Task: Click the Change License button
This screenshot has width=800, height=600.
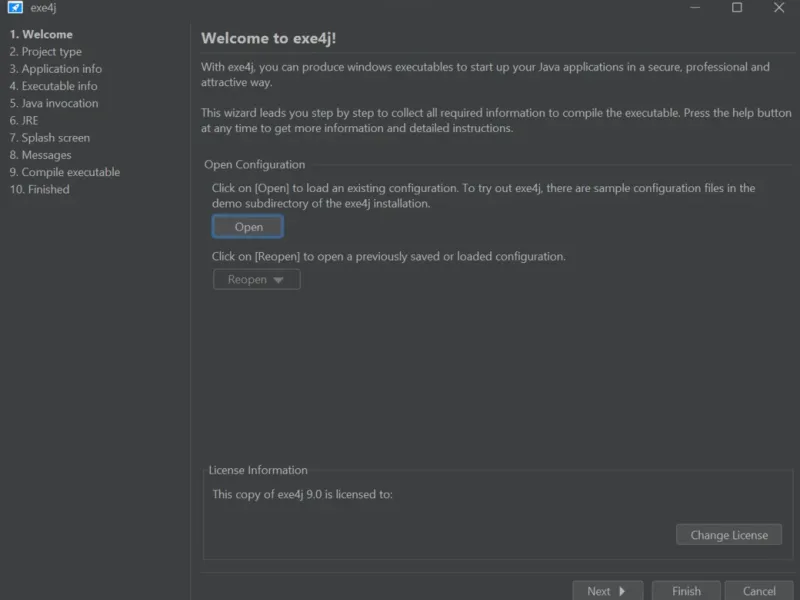Action: pyautogui.click(x=729, y=535)
